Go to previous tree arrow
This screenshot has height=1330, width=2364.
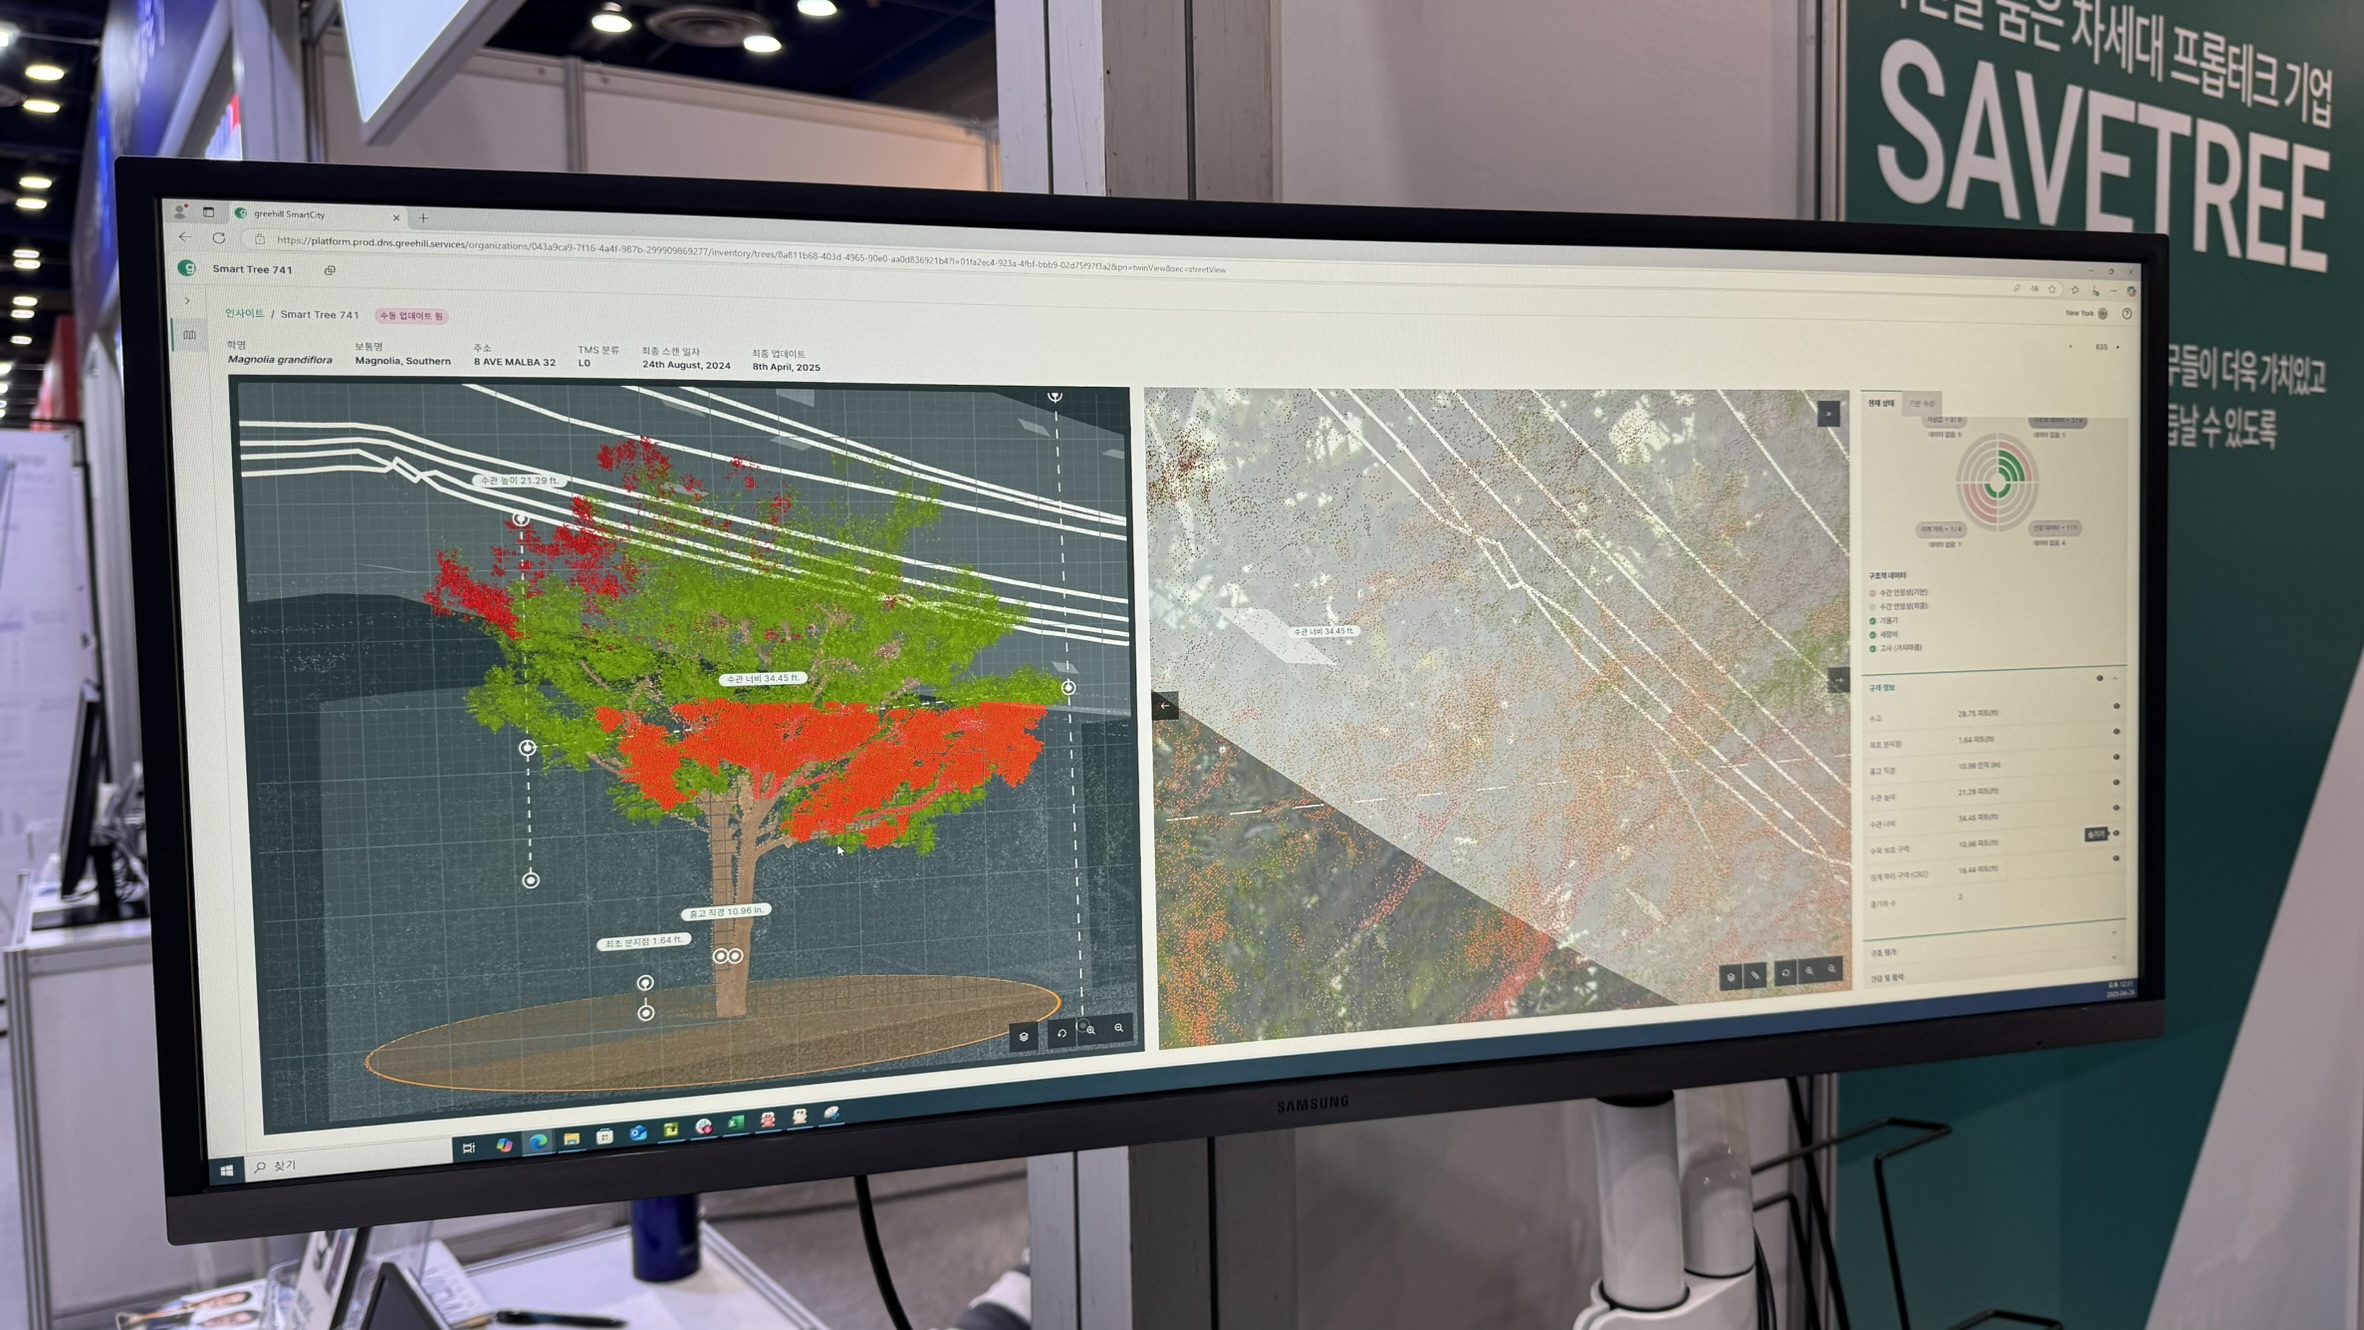[x=2070, y=346]
